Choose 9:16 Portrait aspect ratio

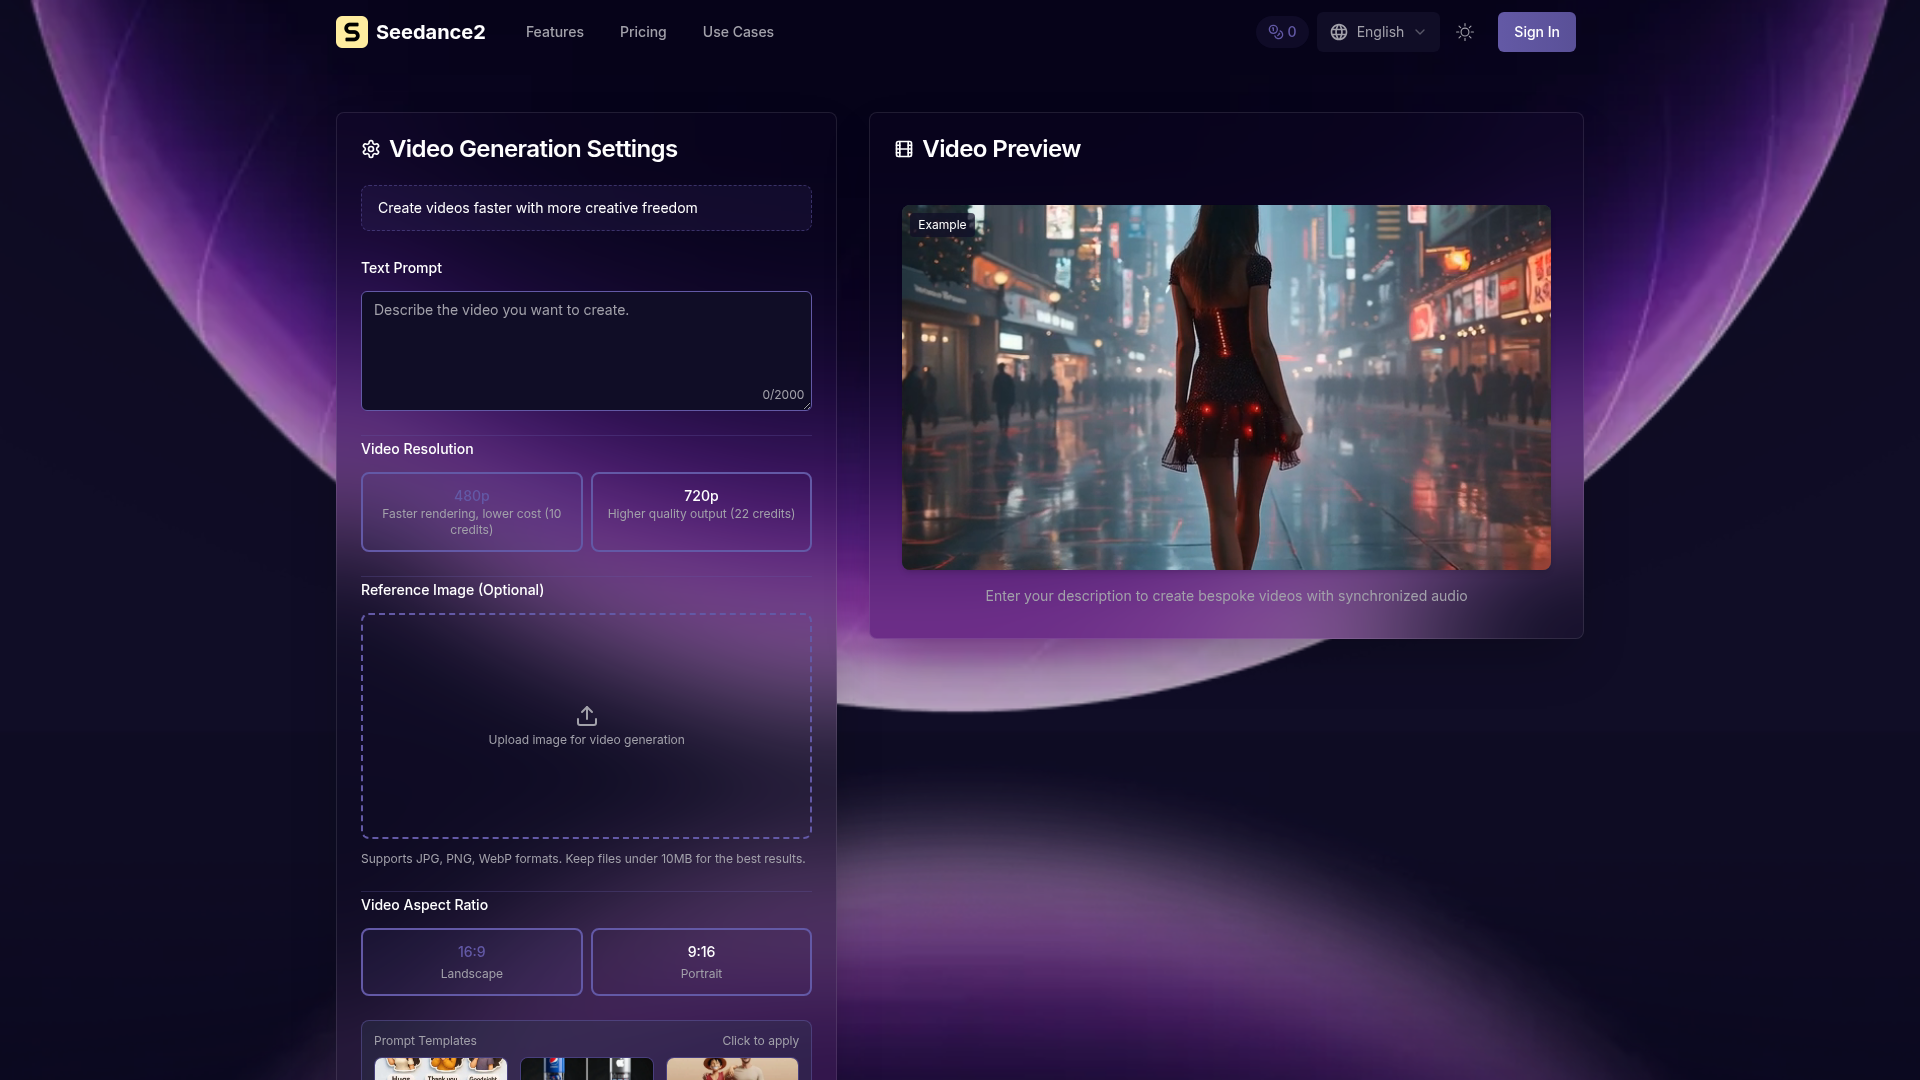[701, 961]
